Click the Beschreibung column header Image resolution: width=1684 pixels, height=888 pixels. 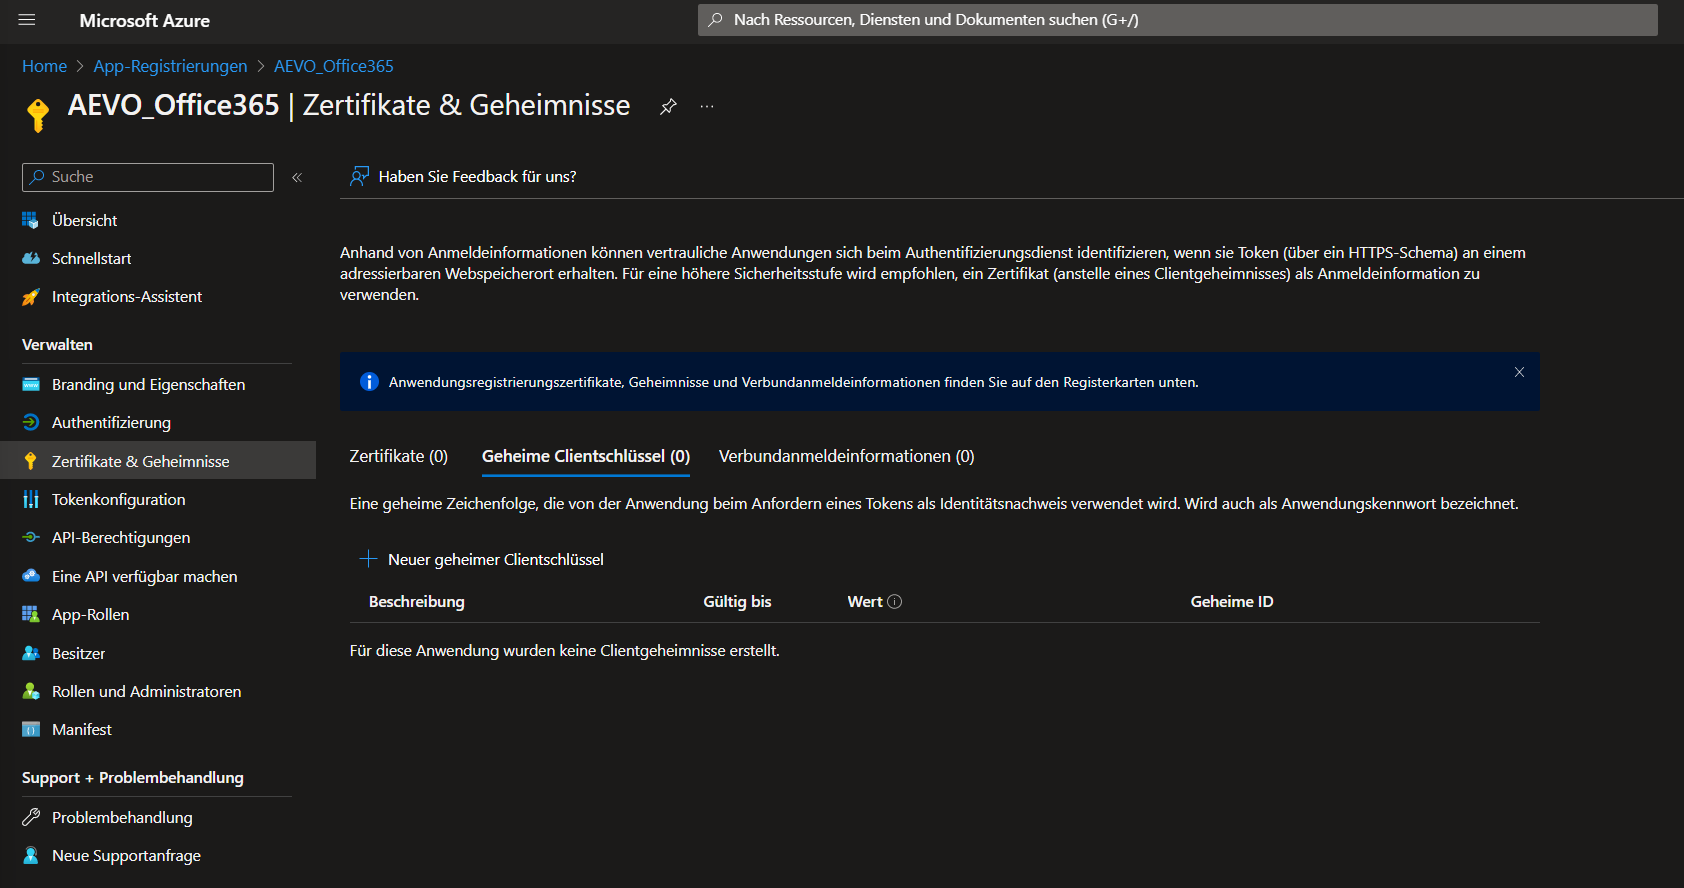pyautogui.click(x=417, y=602)
